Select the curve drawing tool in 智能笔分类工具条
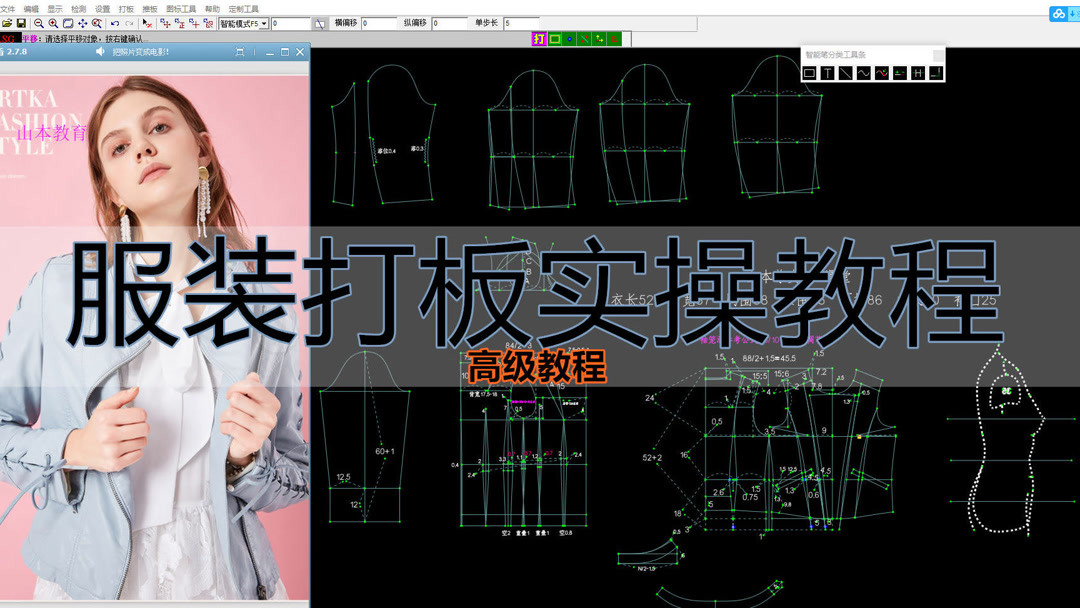 click(x=864, y=72)
